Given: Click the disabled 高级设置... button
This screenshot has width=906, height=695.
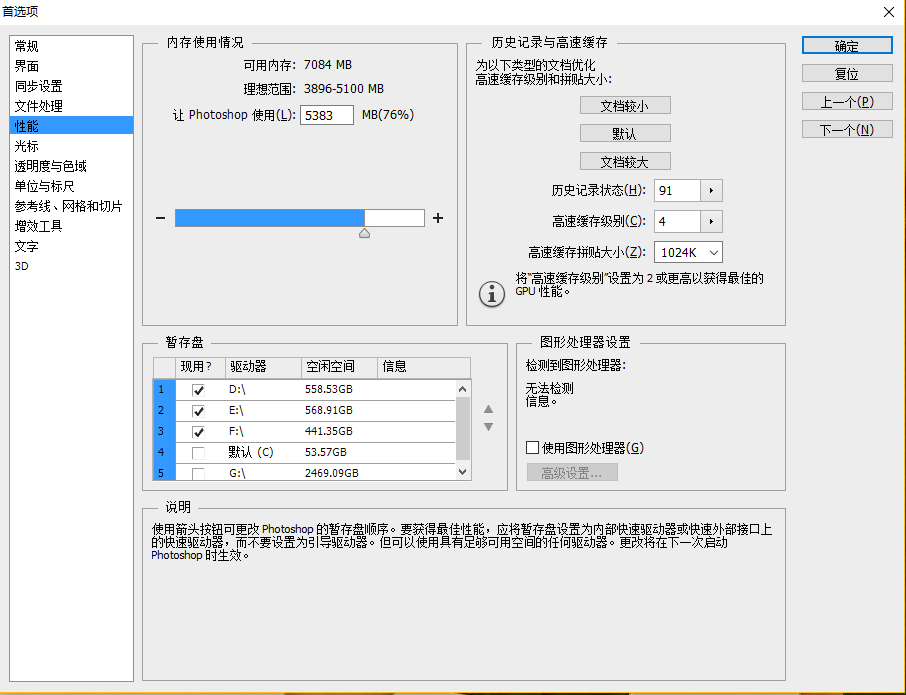Looking at the screenshot, I should point(572,473).
